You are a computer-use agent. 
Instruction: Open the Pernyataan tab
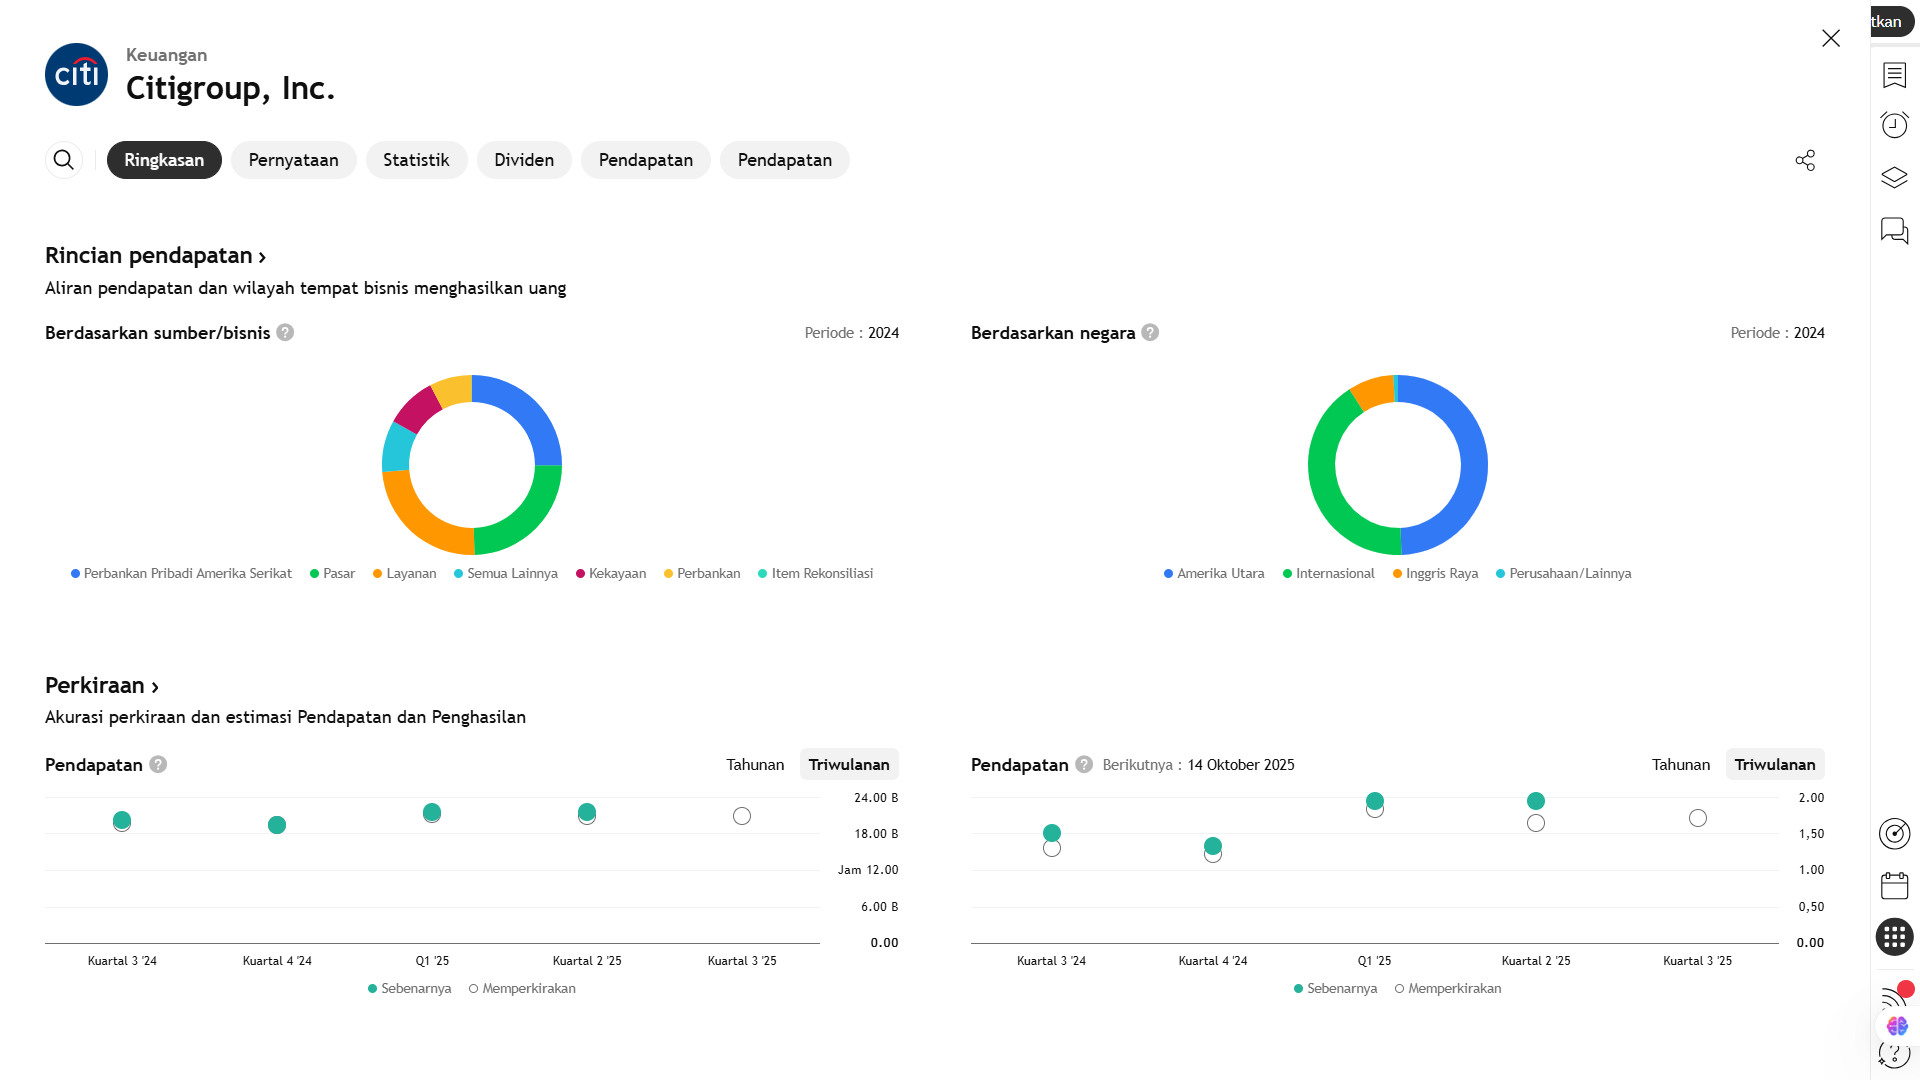point(293,160)
